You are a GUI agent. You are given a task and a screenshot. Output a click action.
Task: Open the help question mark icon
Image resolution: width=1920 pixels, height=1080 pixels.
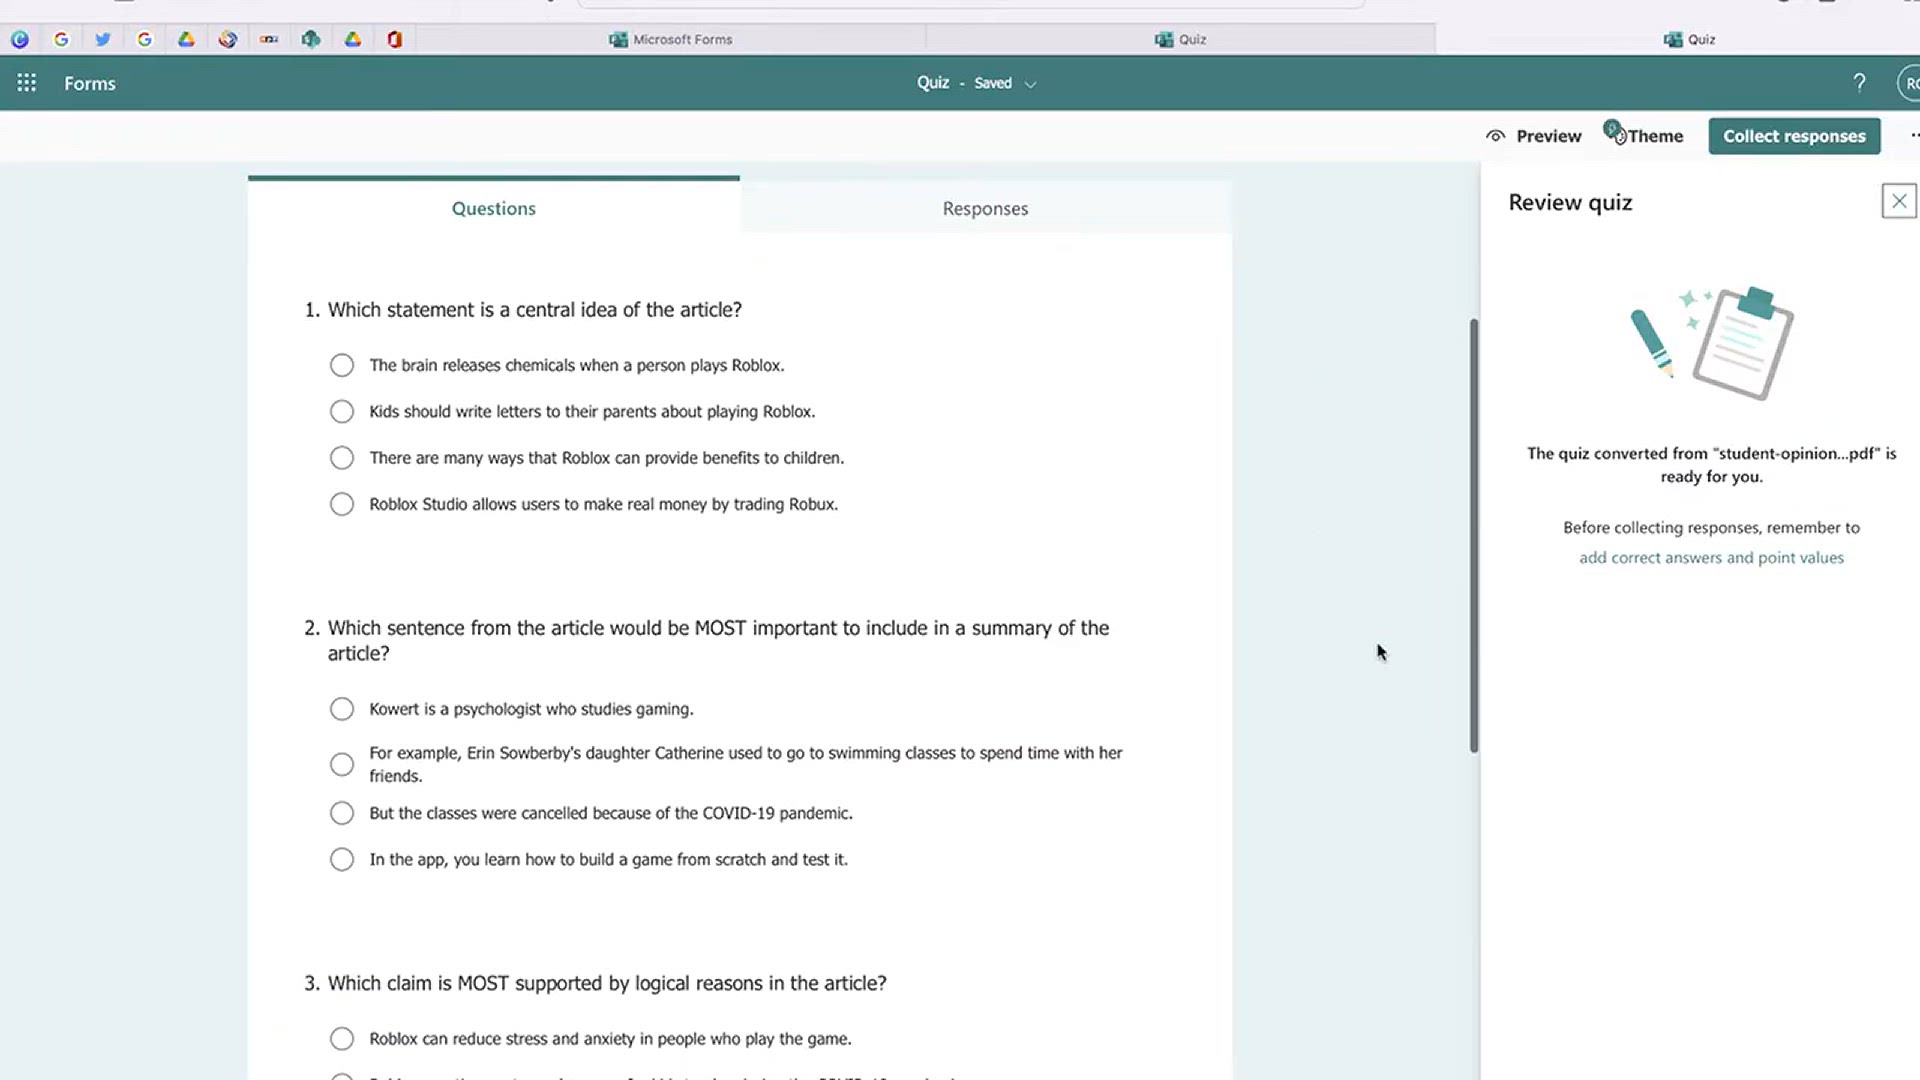(1859, 83)
